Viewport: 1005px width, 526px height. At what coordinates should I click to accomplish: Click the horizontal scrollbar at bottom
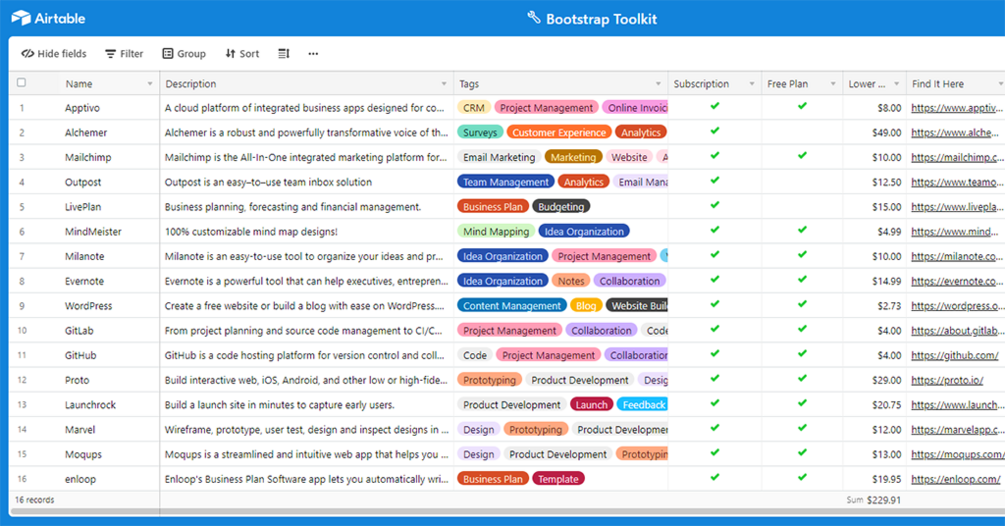coord(506,511)
